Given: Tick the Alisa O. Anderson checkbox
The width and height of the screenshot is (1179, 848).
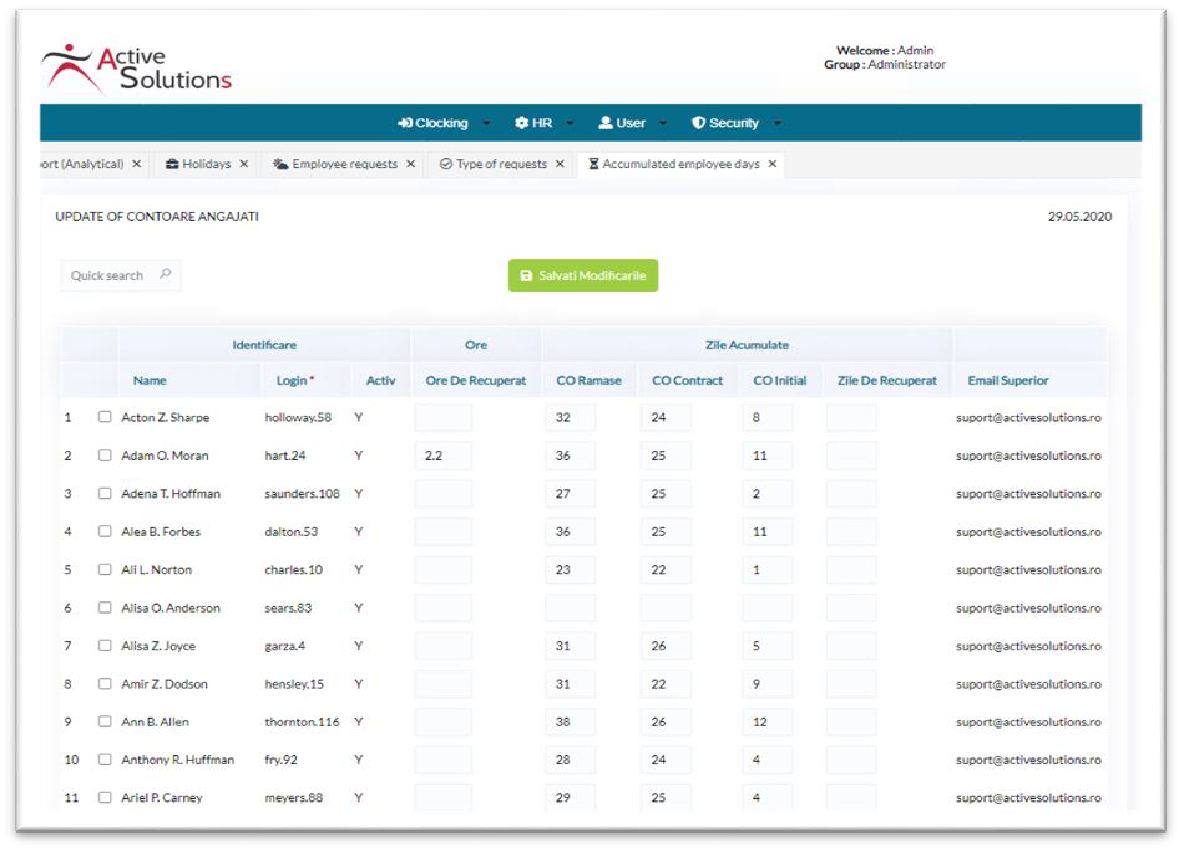Looking at the screenshot, I should click(x=105, y=607).
